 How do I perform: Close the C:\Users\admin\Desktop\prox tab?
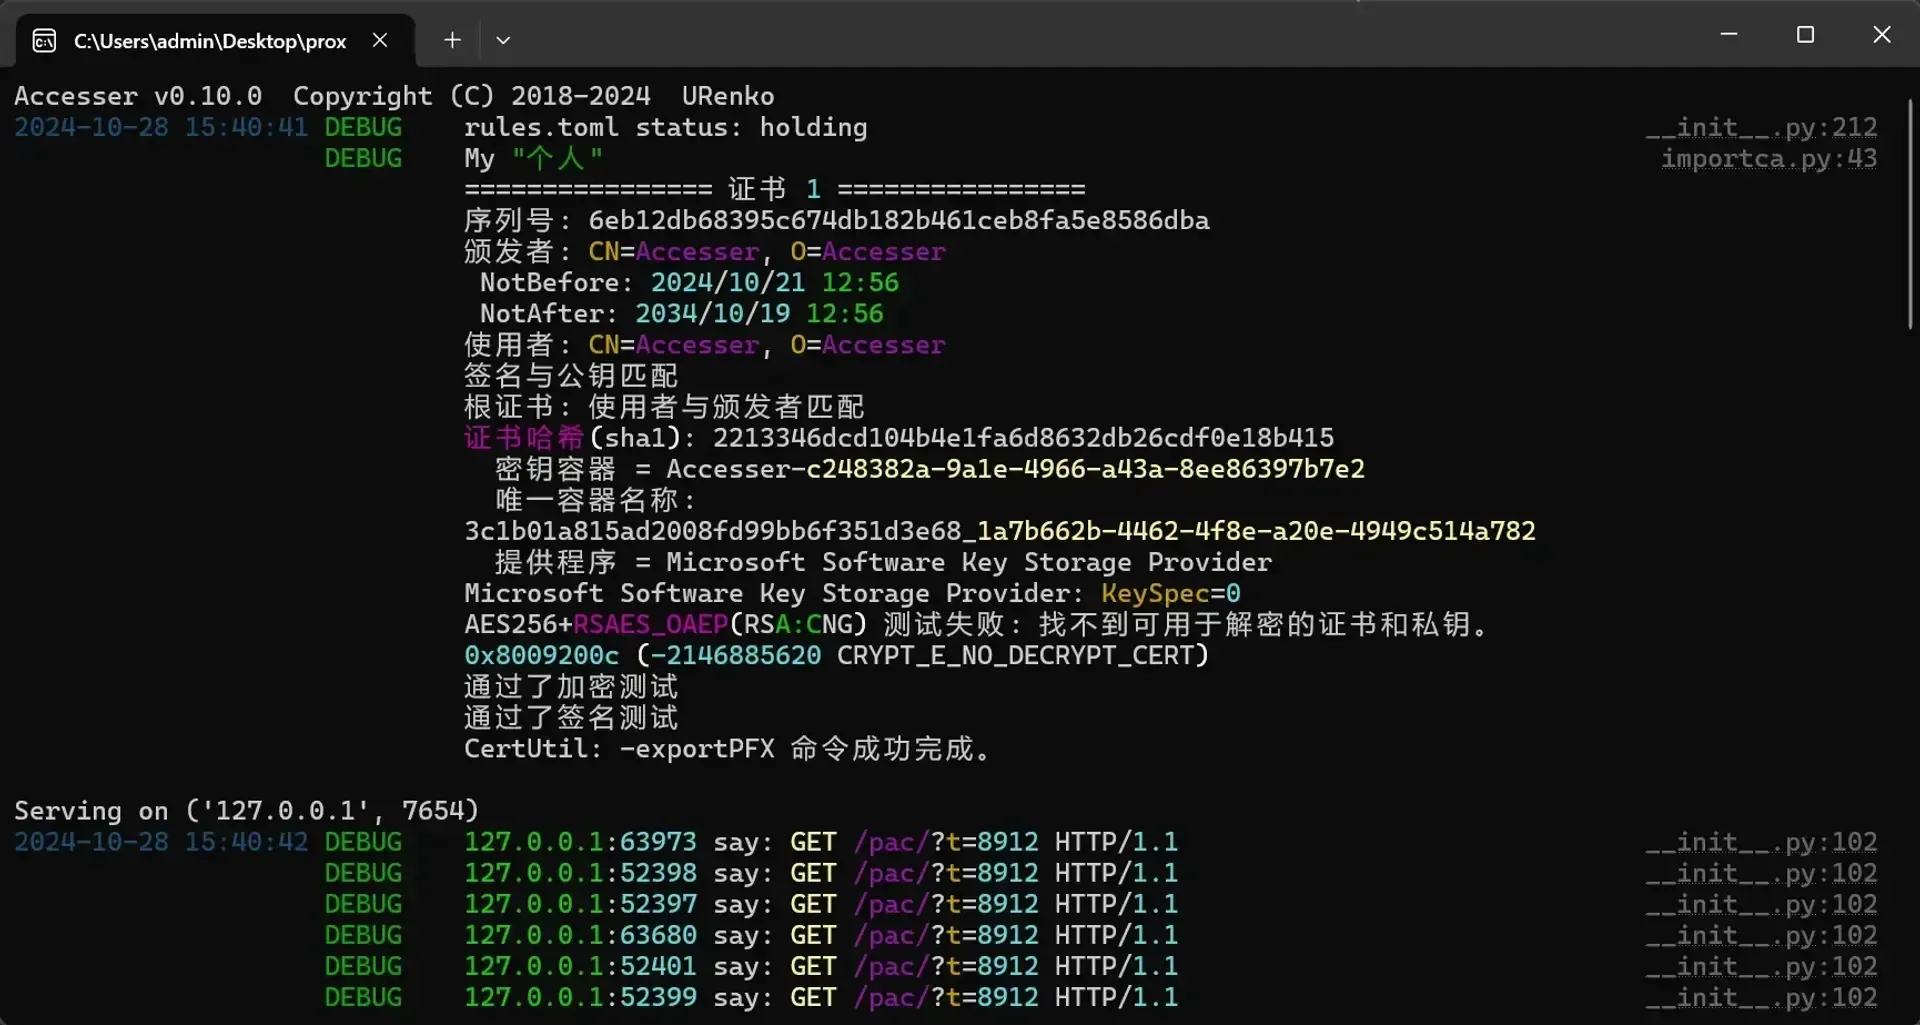pos(380,40)
